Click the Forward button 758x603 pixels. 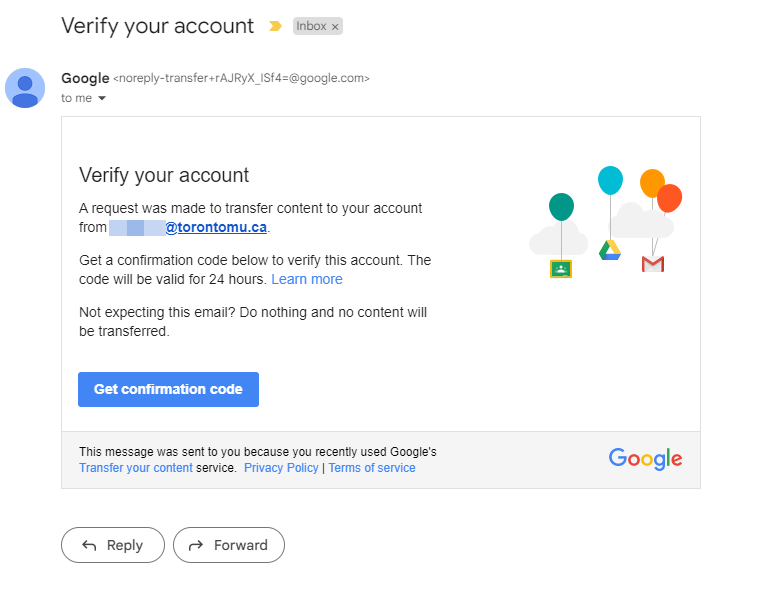[x=228, y=545]
